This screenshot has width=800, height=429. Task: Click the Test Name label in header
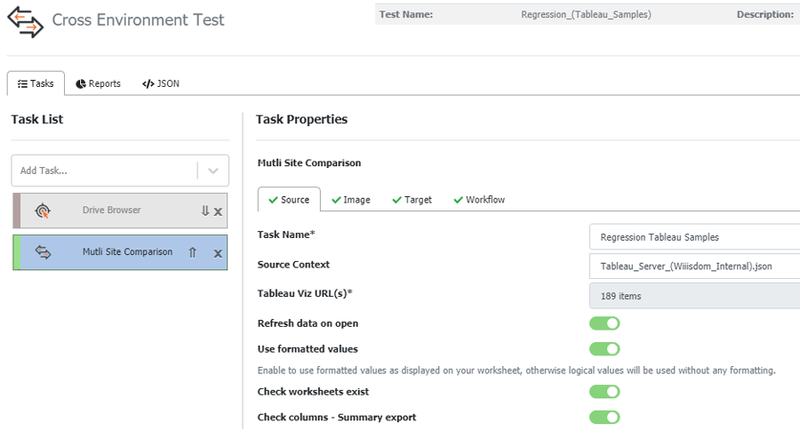406,15
